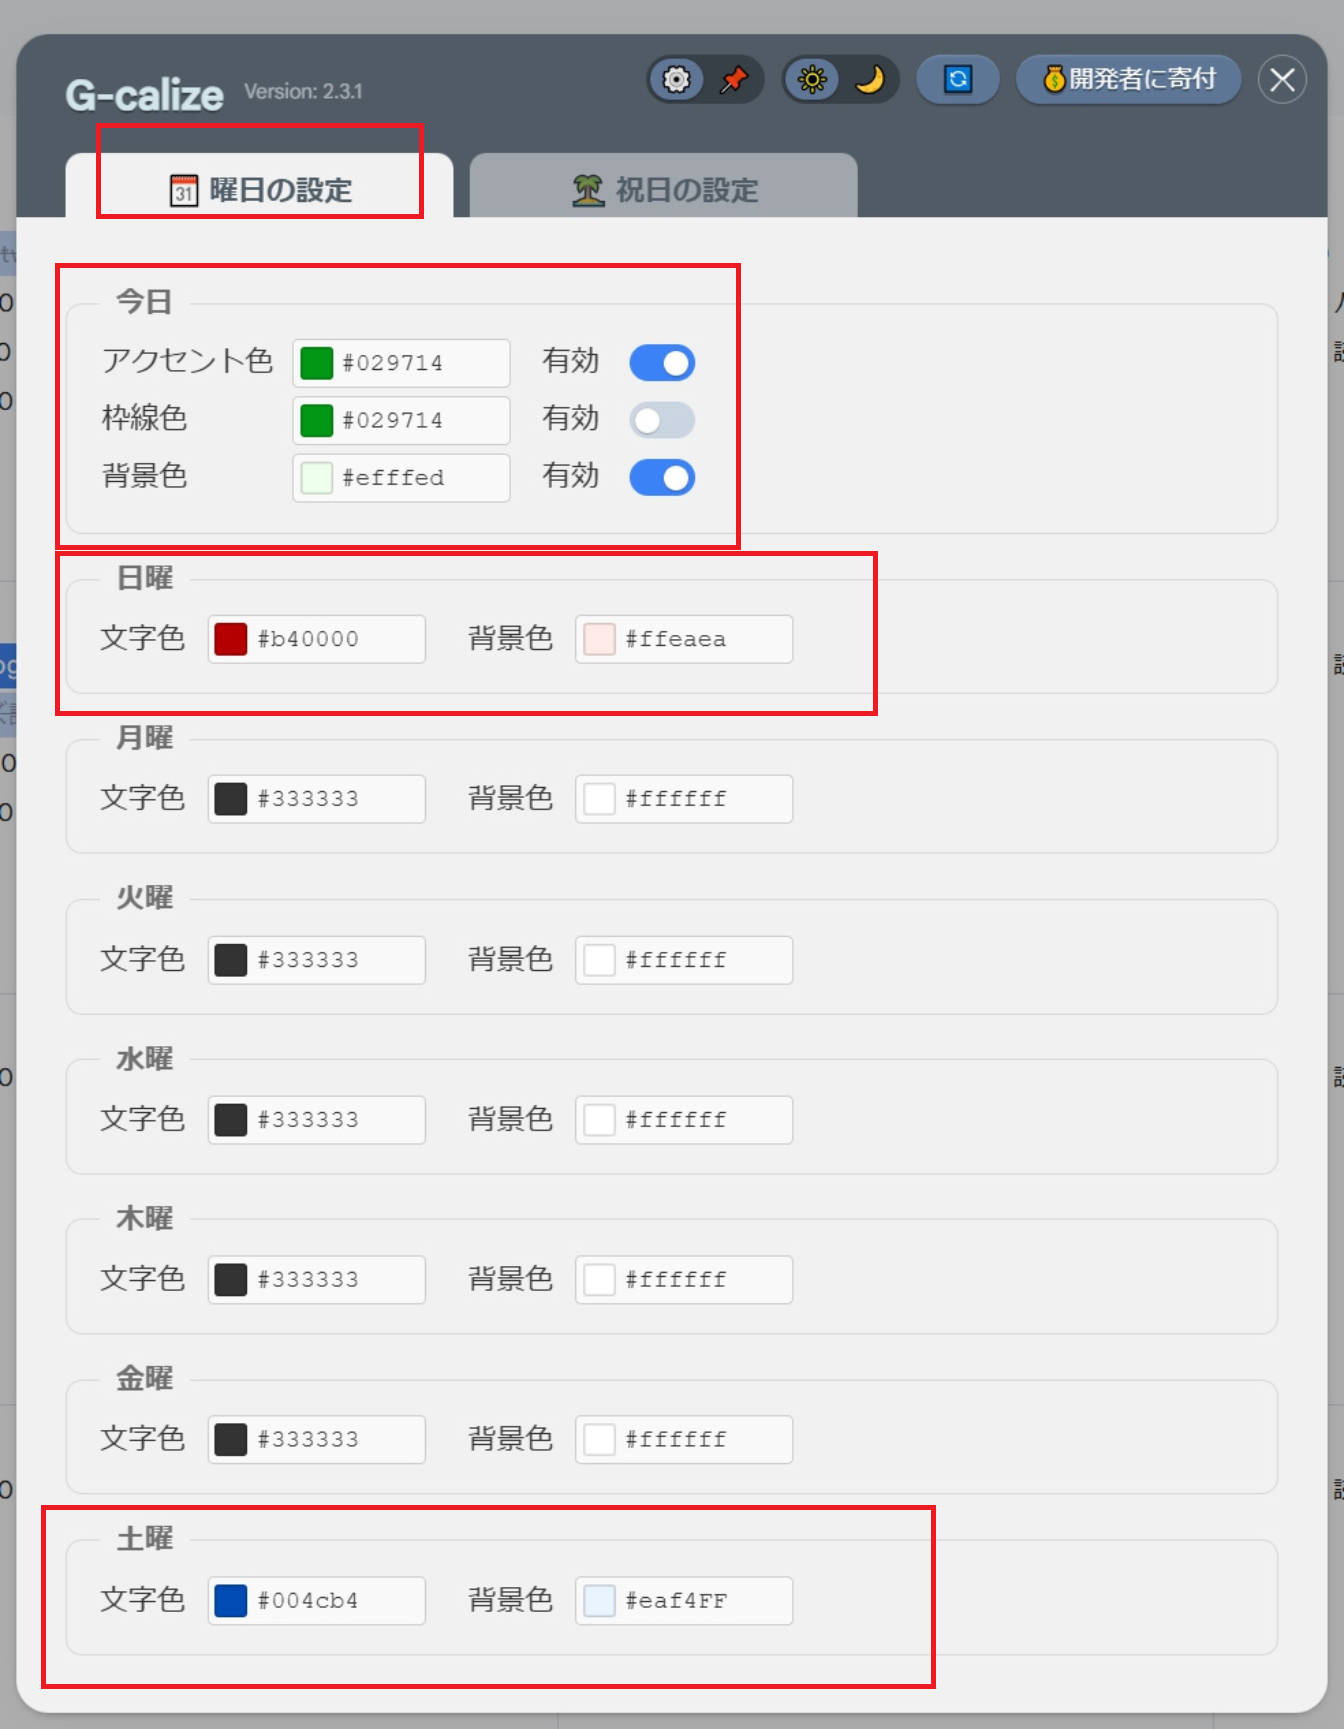Toggle 背景色 有効 switch for 今日
Screen dimensions: 1344x1729
[662, 478]
